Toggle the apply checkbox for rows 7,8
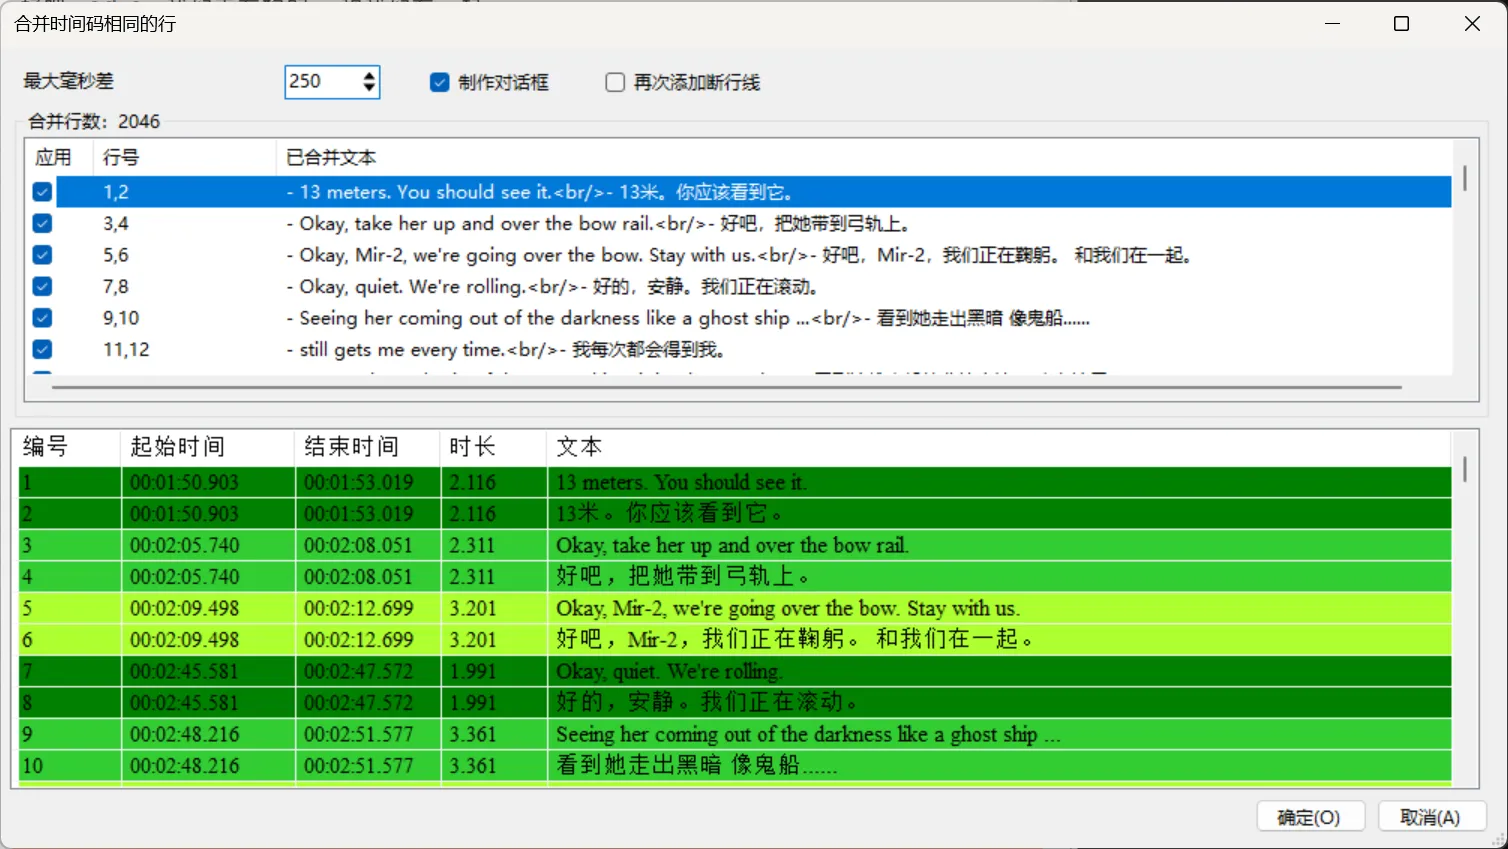The height and width of the screenshot is (849, 1508). coord(41,286)
